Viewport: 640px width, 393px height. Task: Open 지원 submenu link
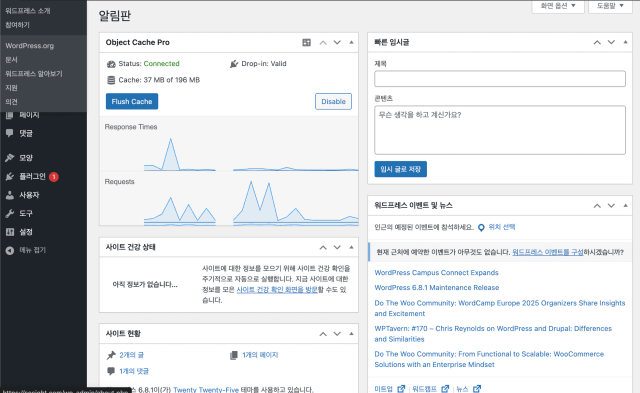[x=11, y=88]
